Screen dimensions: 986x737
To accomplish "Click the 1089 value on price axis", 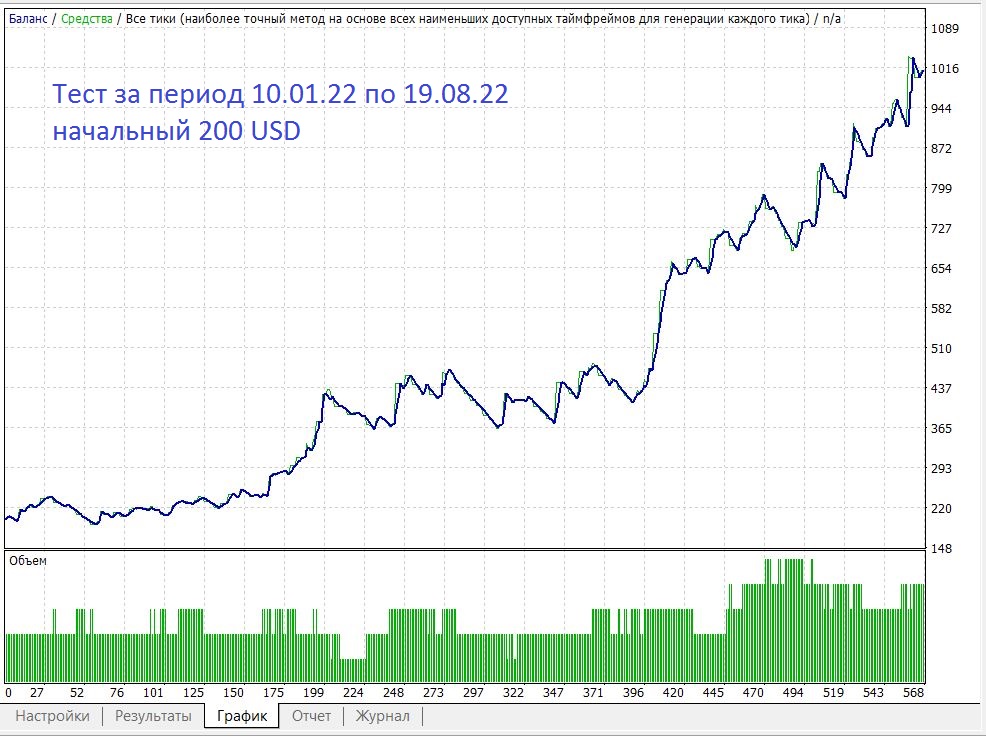I will pos(944,28).
